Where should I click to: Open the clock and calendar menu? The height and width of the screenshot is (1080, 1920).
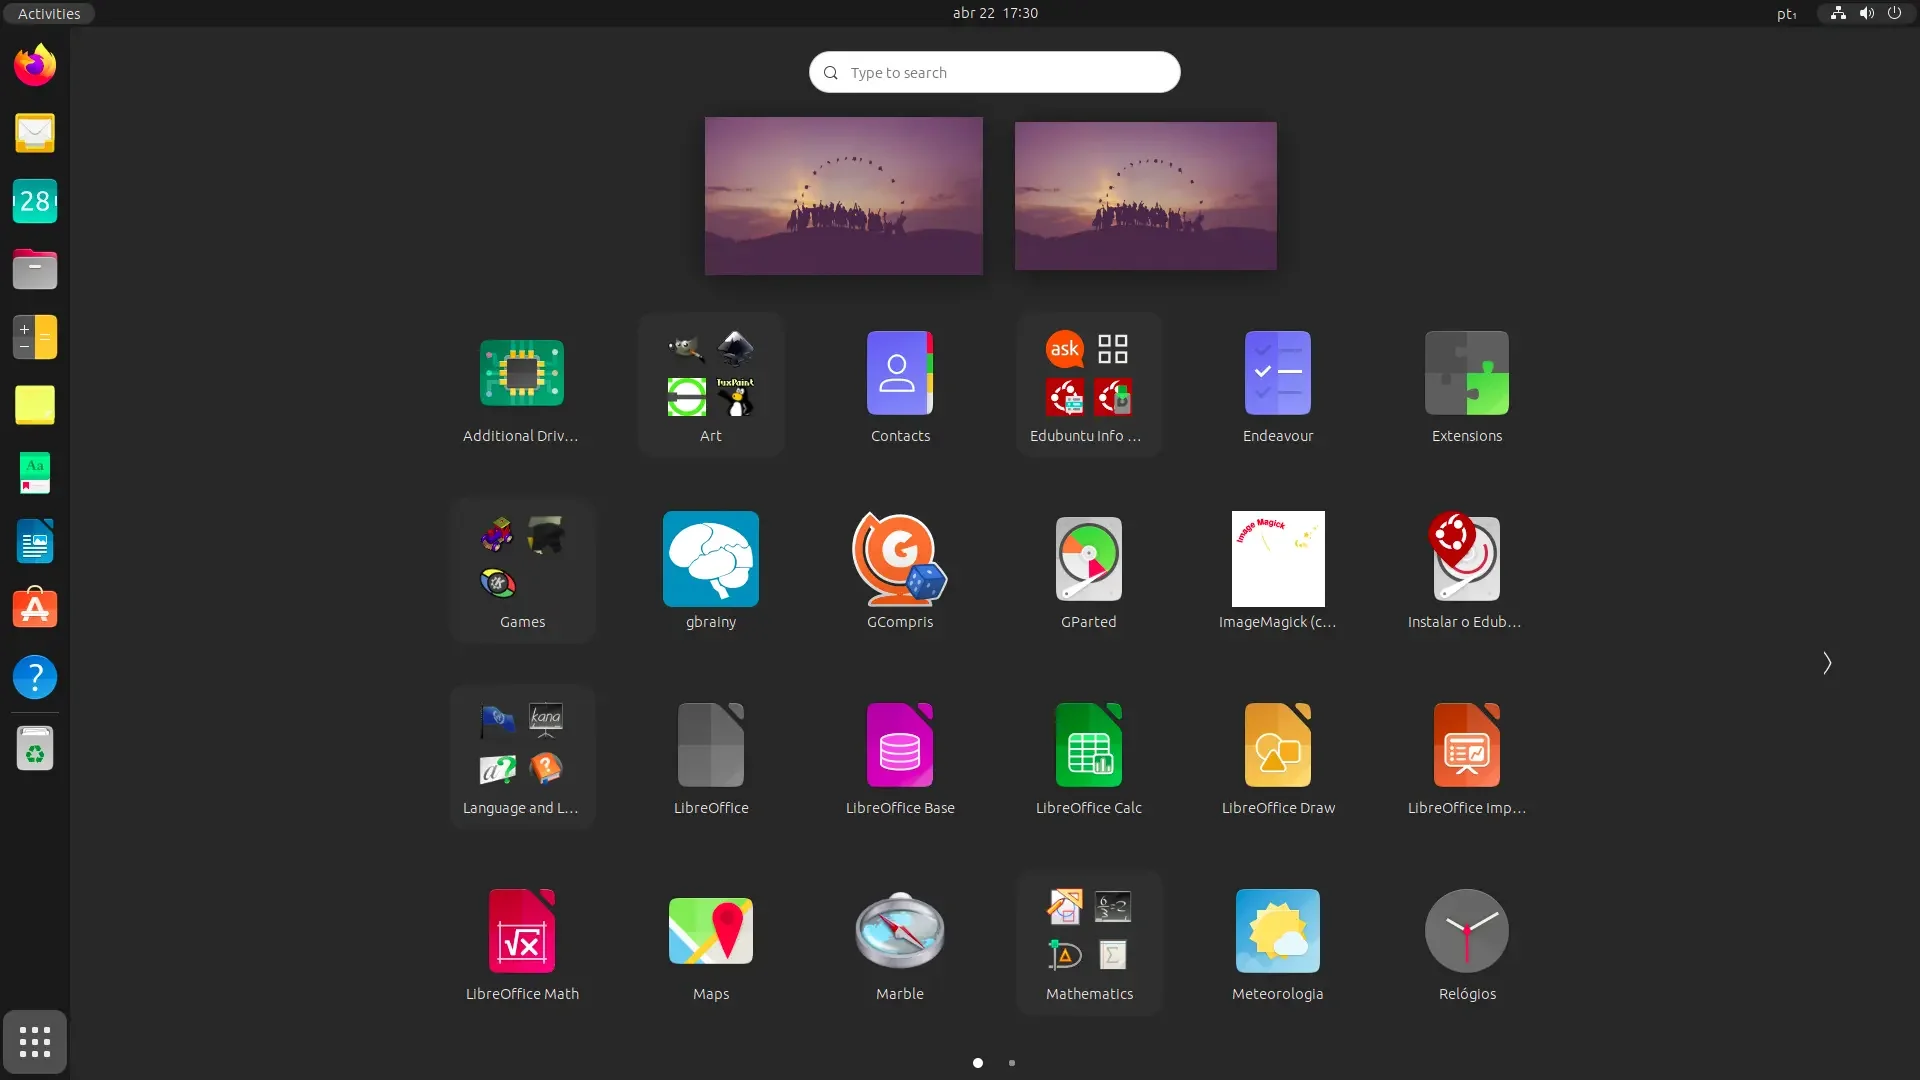(x=995, y=13)
